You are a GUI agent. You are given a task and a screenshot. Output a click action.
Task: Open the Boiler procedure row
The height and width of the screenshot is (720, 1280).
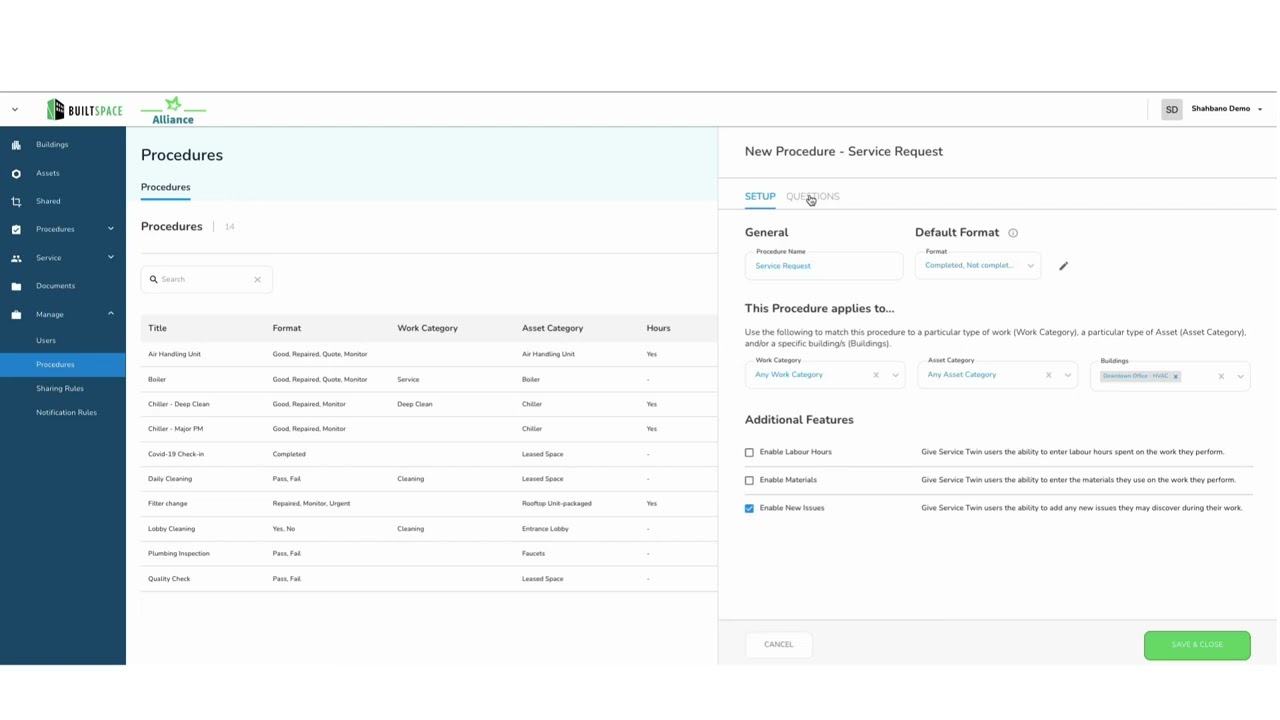[429, 380]
